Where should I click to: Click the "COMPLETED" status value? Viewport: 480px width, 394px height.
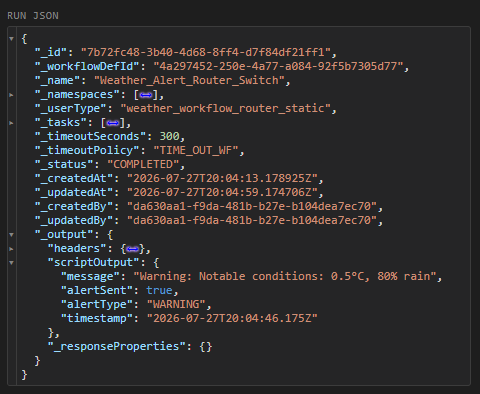pos(143,164)
